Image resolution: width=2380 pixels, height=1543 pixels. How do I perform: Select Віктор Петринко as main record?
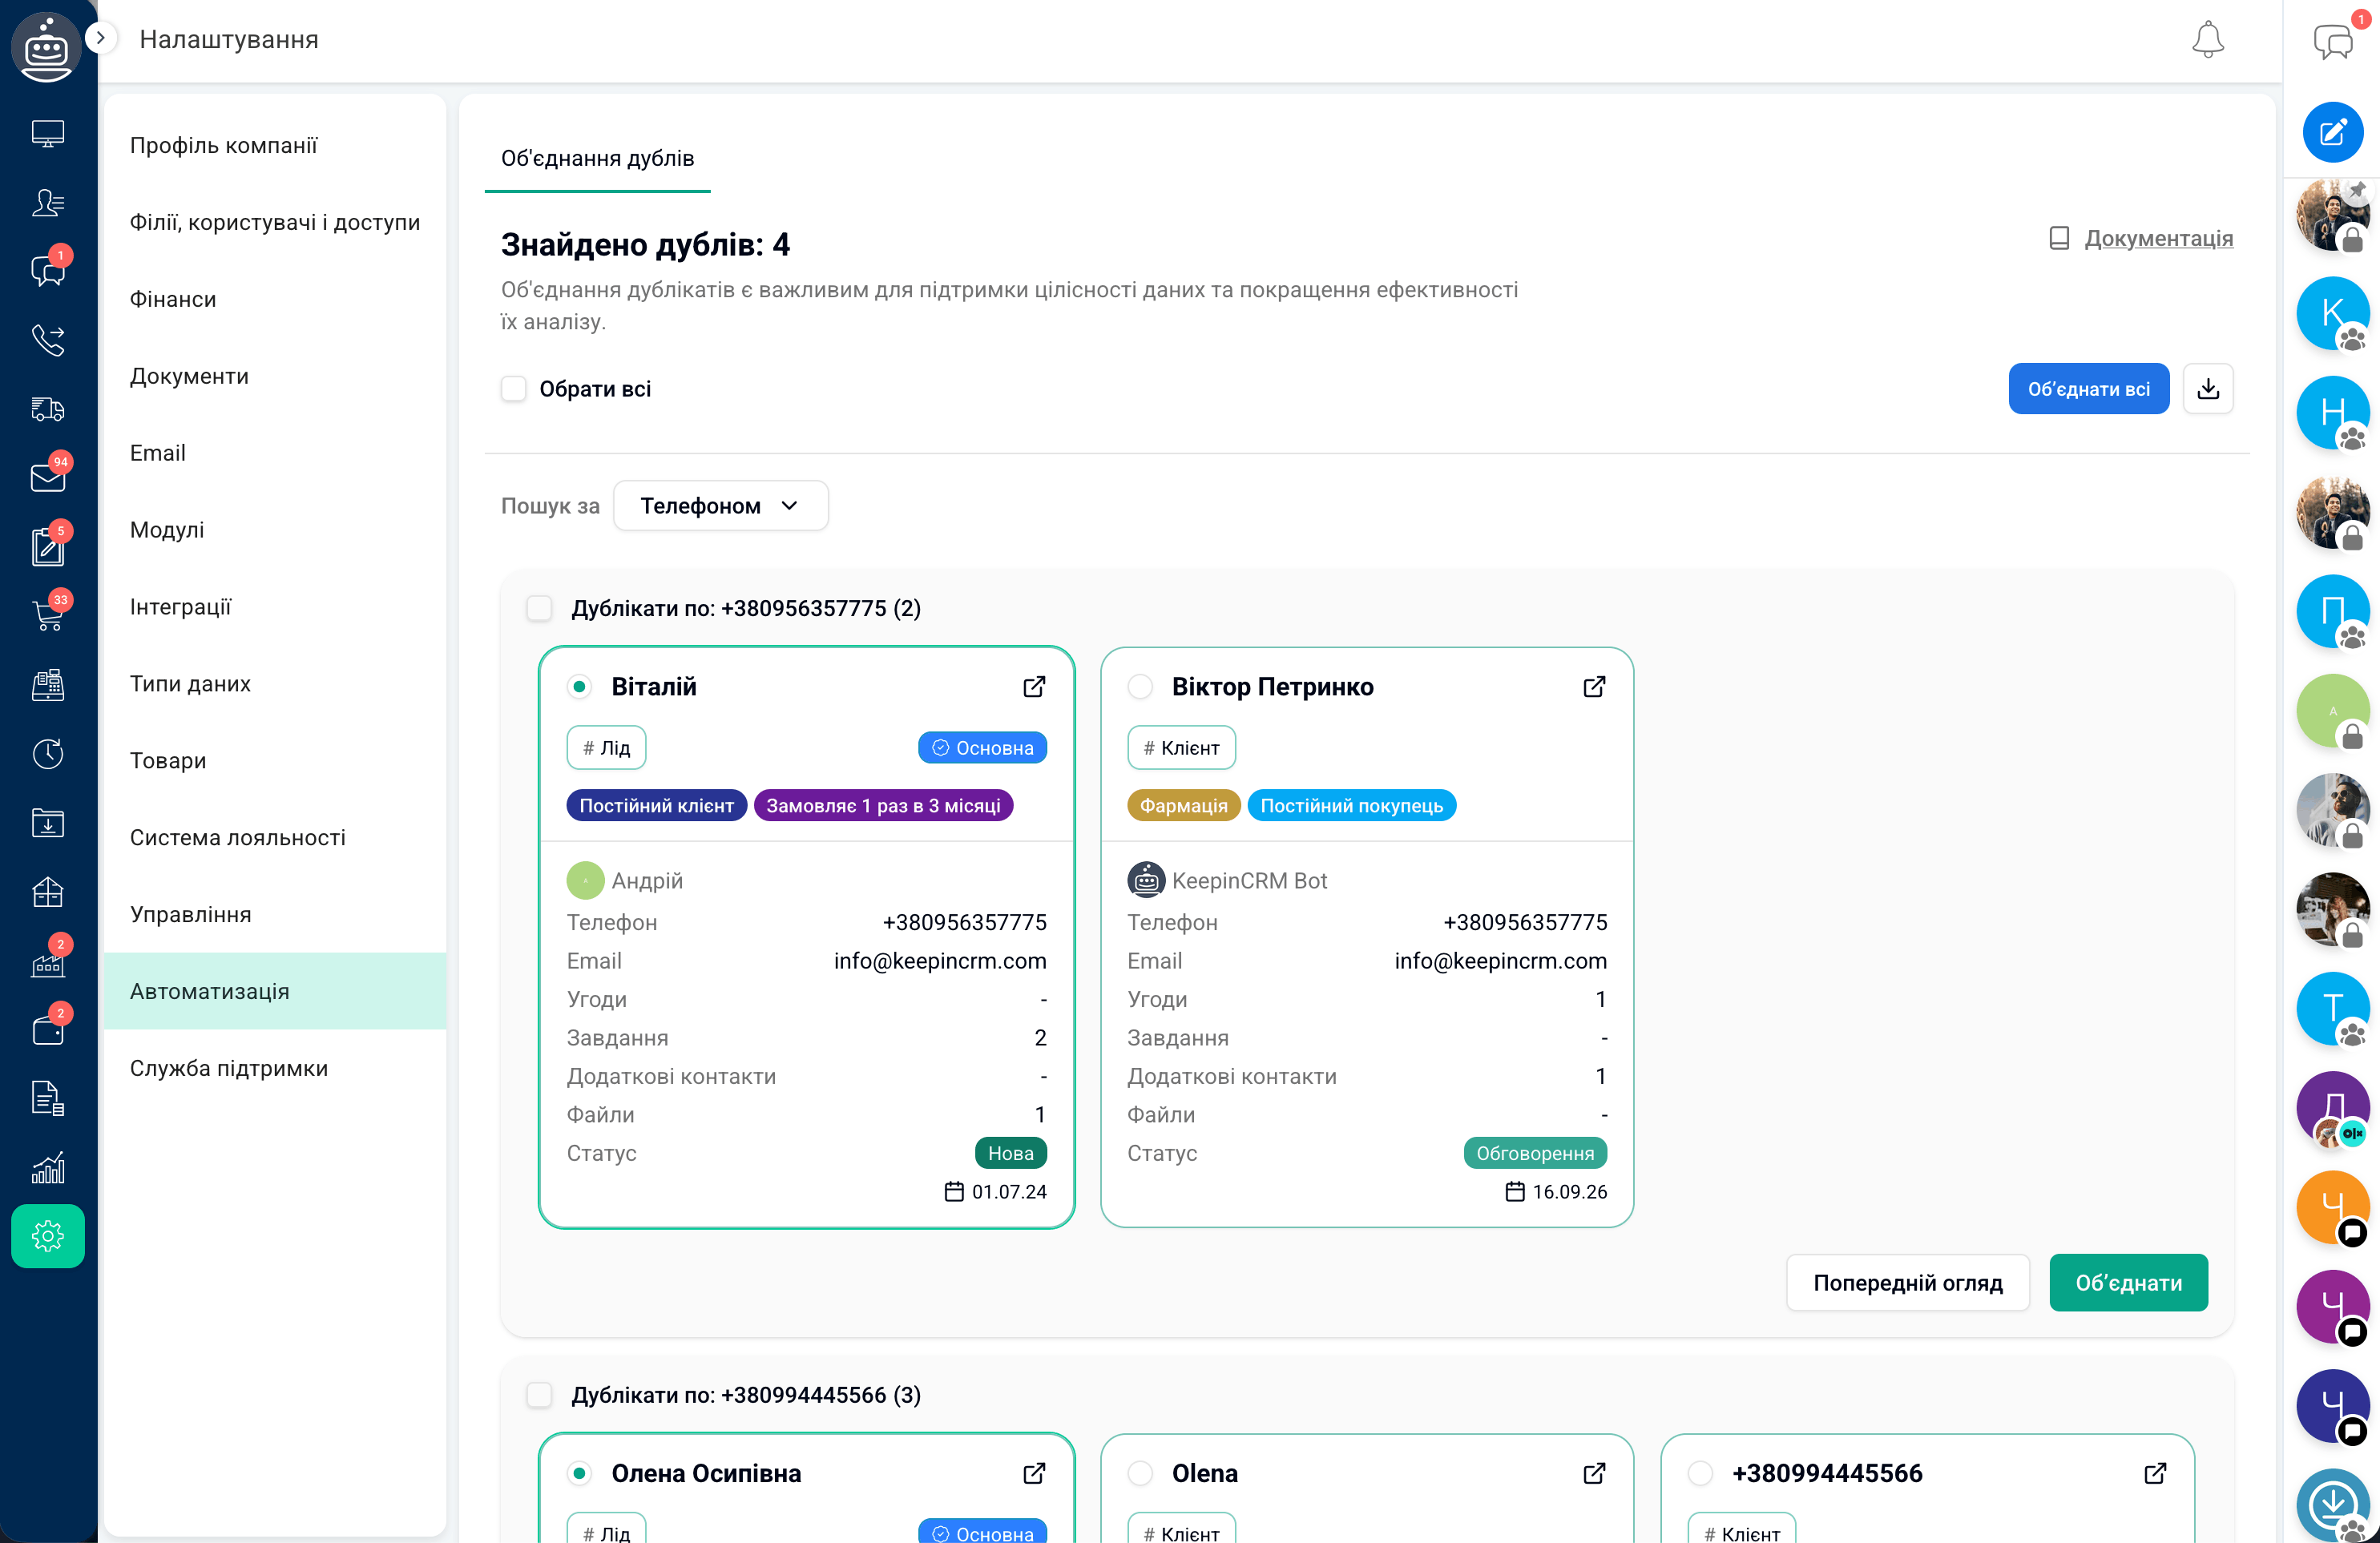point(1140,687)
